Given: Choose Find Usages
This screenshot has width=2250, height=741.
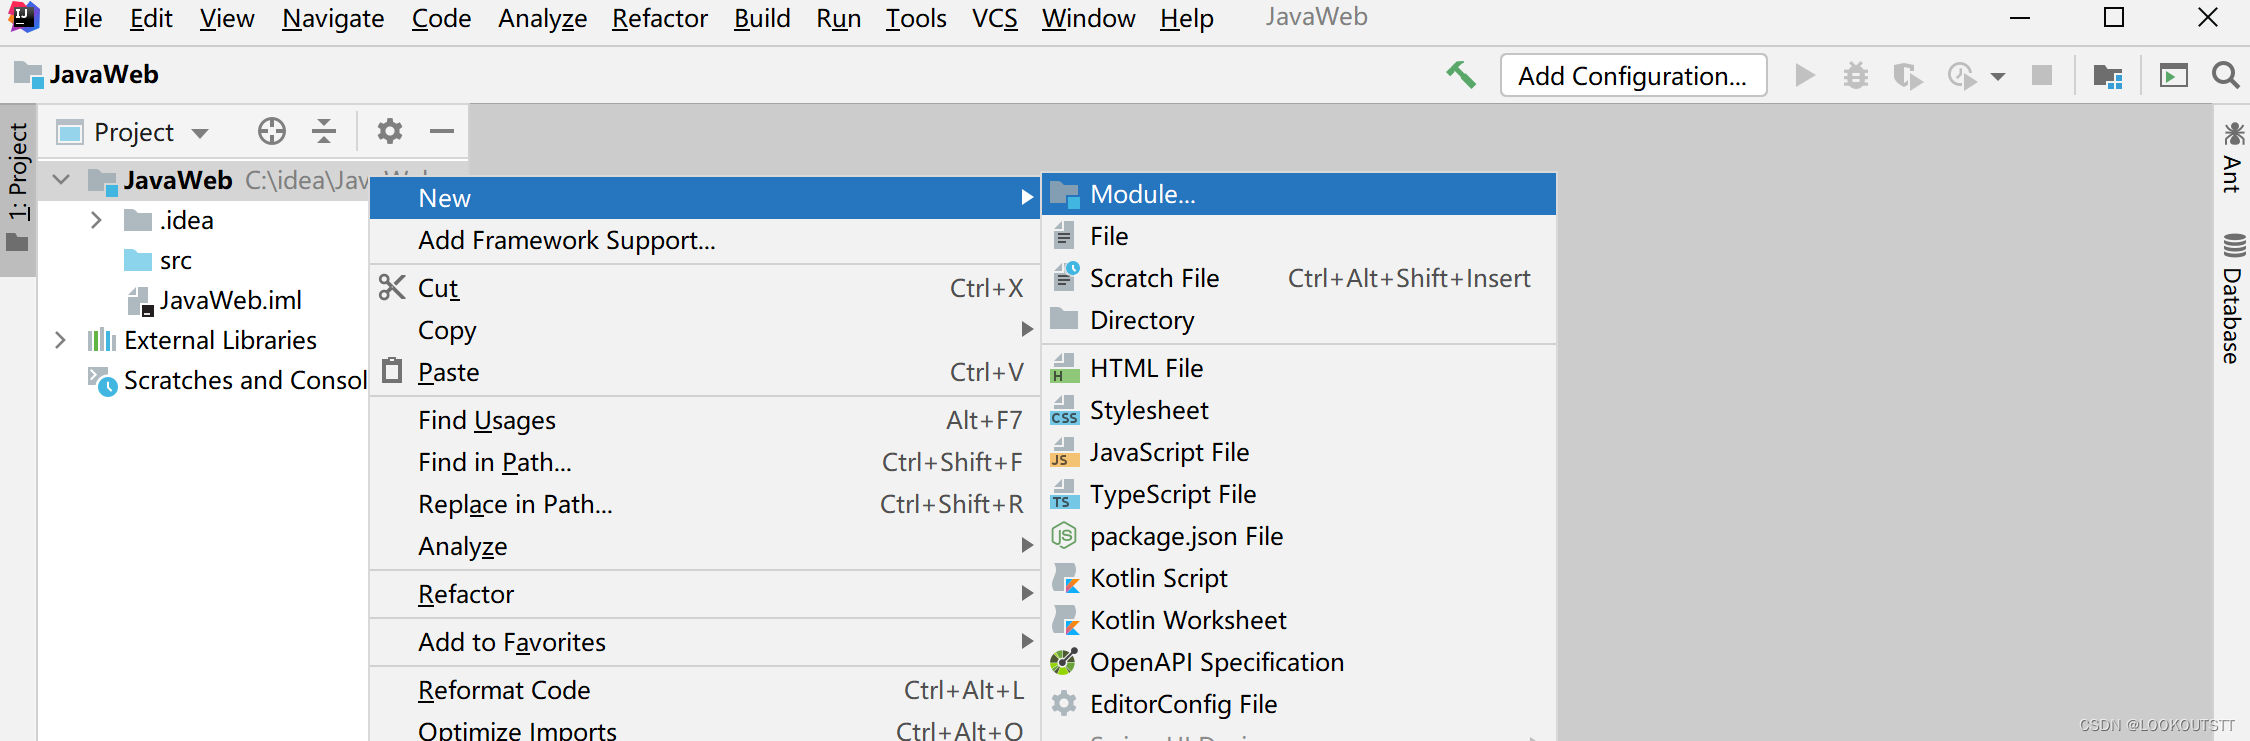Looking at the screenshot, I should [705, 420].
